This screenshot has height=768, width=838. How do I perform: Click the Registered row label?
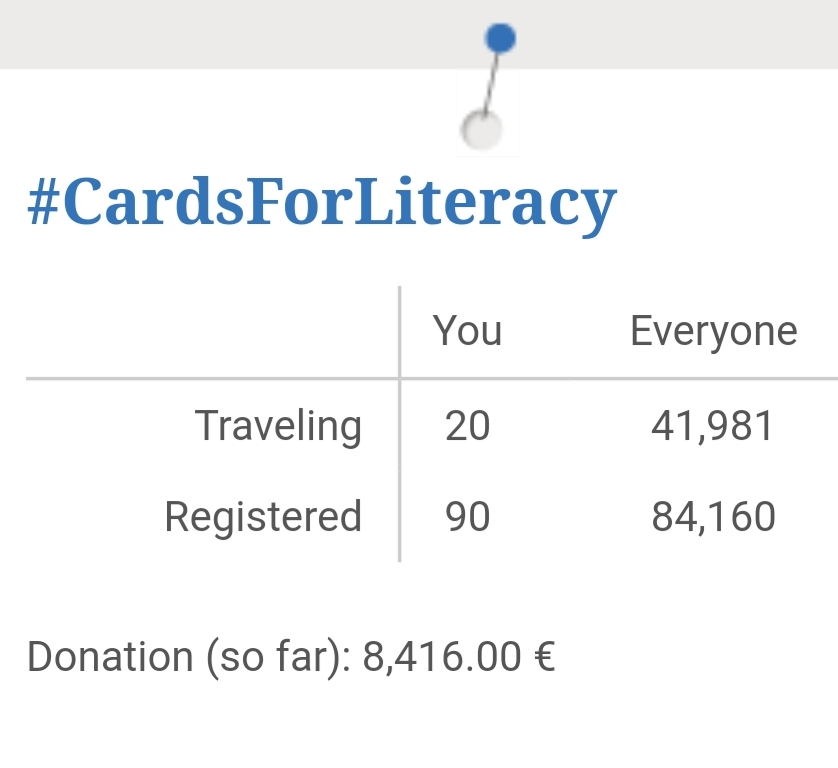point(263,517)
